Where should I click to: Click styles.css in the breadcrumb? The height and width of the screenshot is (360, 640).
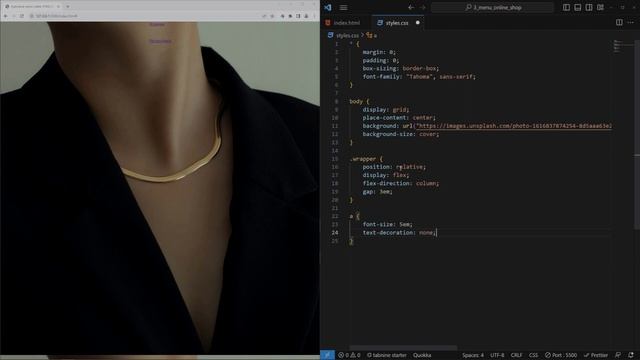[x=347, y=36]
